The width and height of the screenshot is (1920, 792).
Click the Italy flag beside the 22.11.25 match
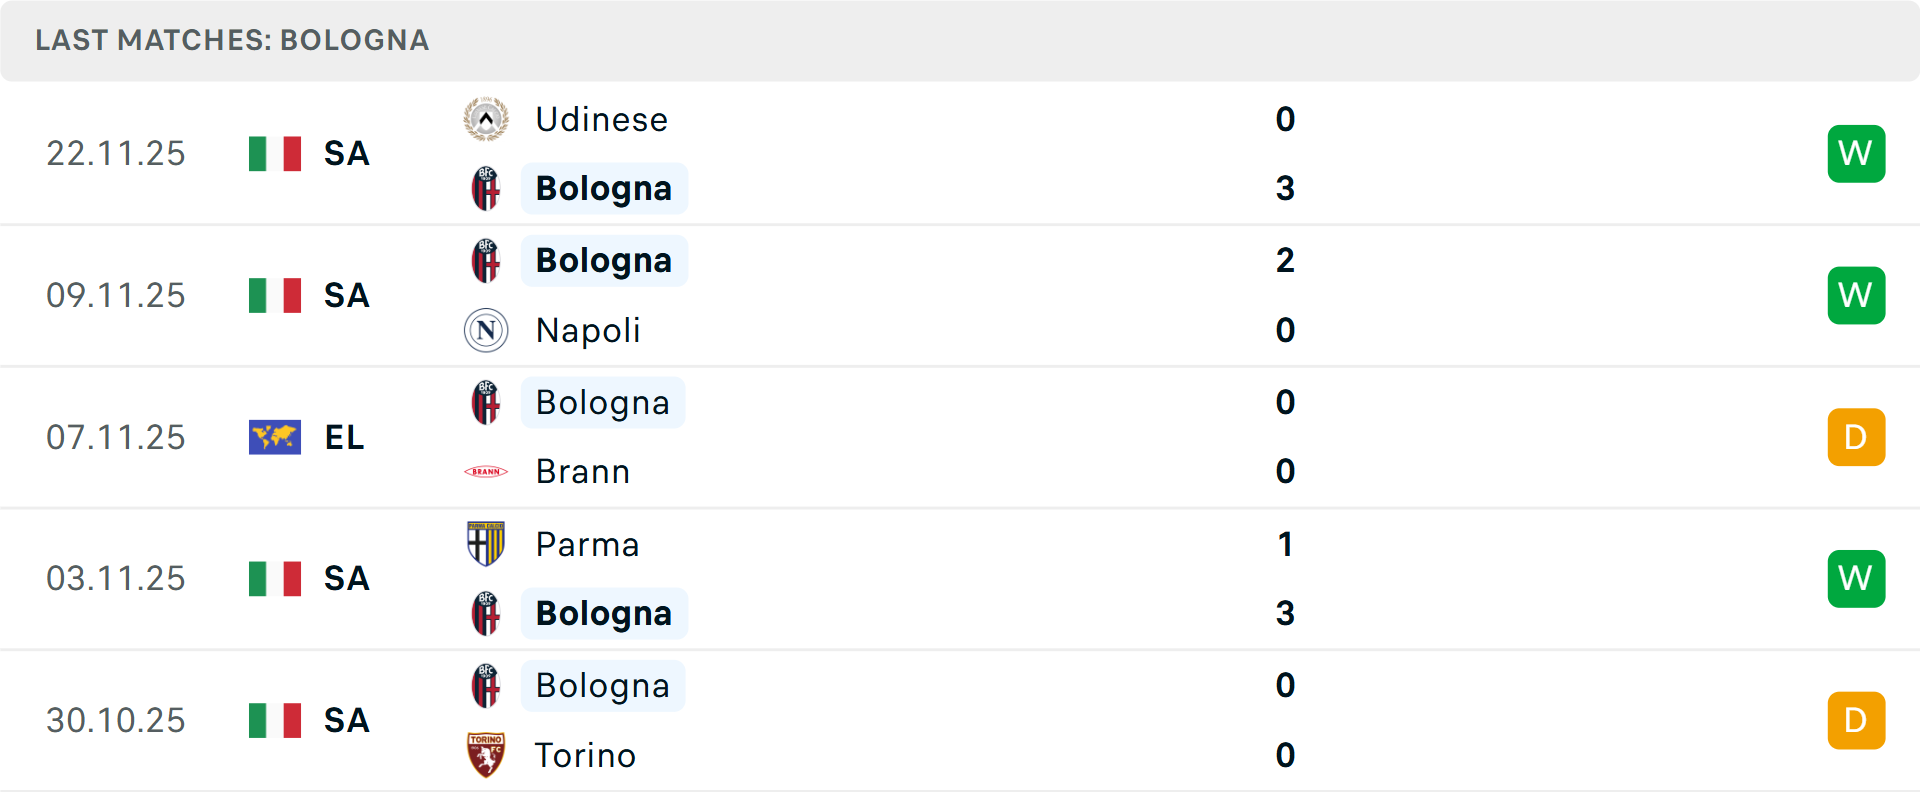[274, 153]
